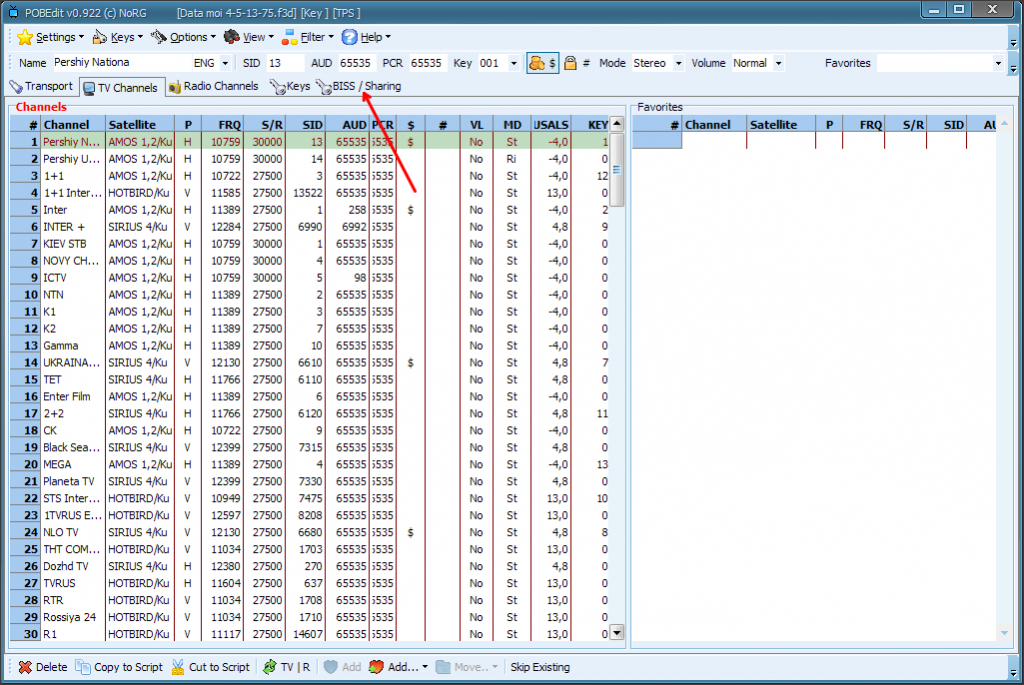1024x685 pixels.
Task: Toggle the lock (#) channel button
Action: (577, 63)
